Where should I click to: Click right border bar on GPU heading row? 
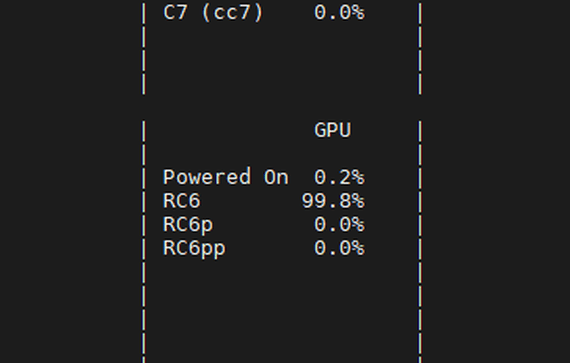click(420, 131)
